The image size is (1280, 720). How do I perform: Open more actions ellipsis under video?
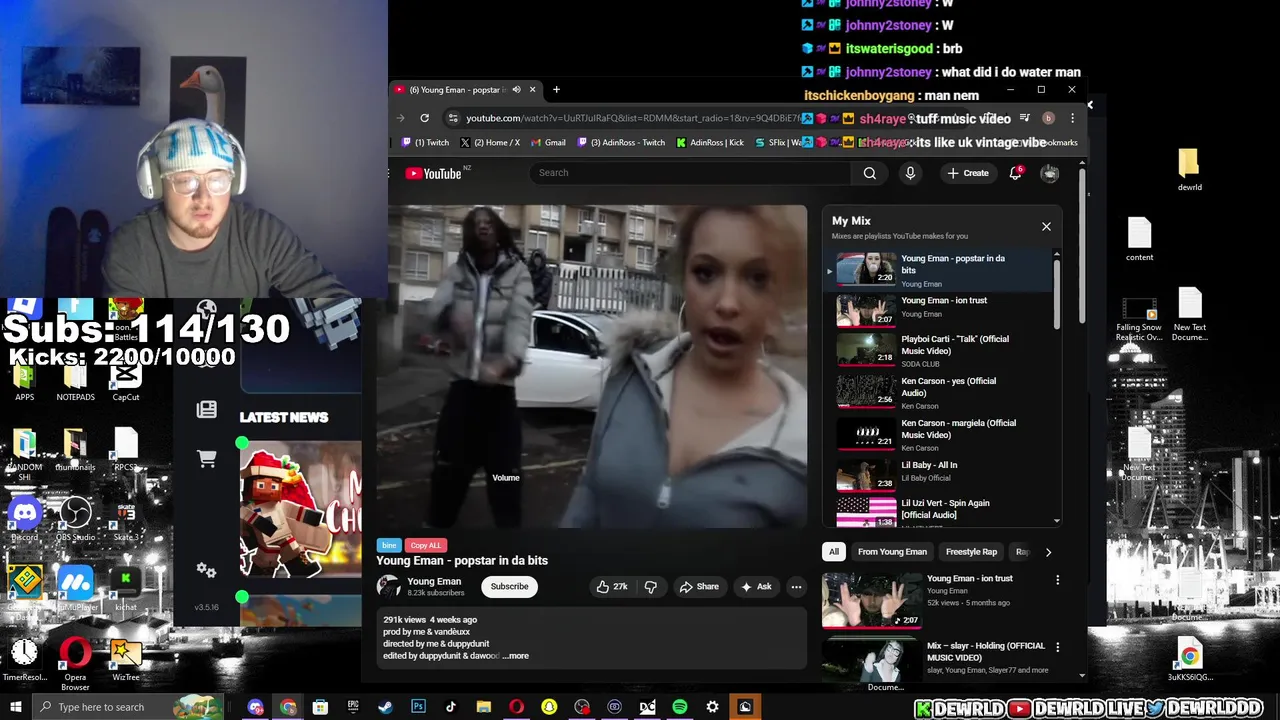point(796,587)
